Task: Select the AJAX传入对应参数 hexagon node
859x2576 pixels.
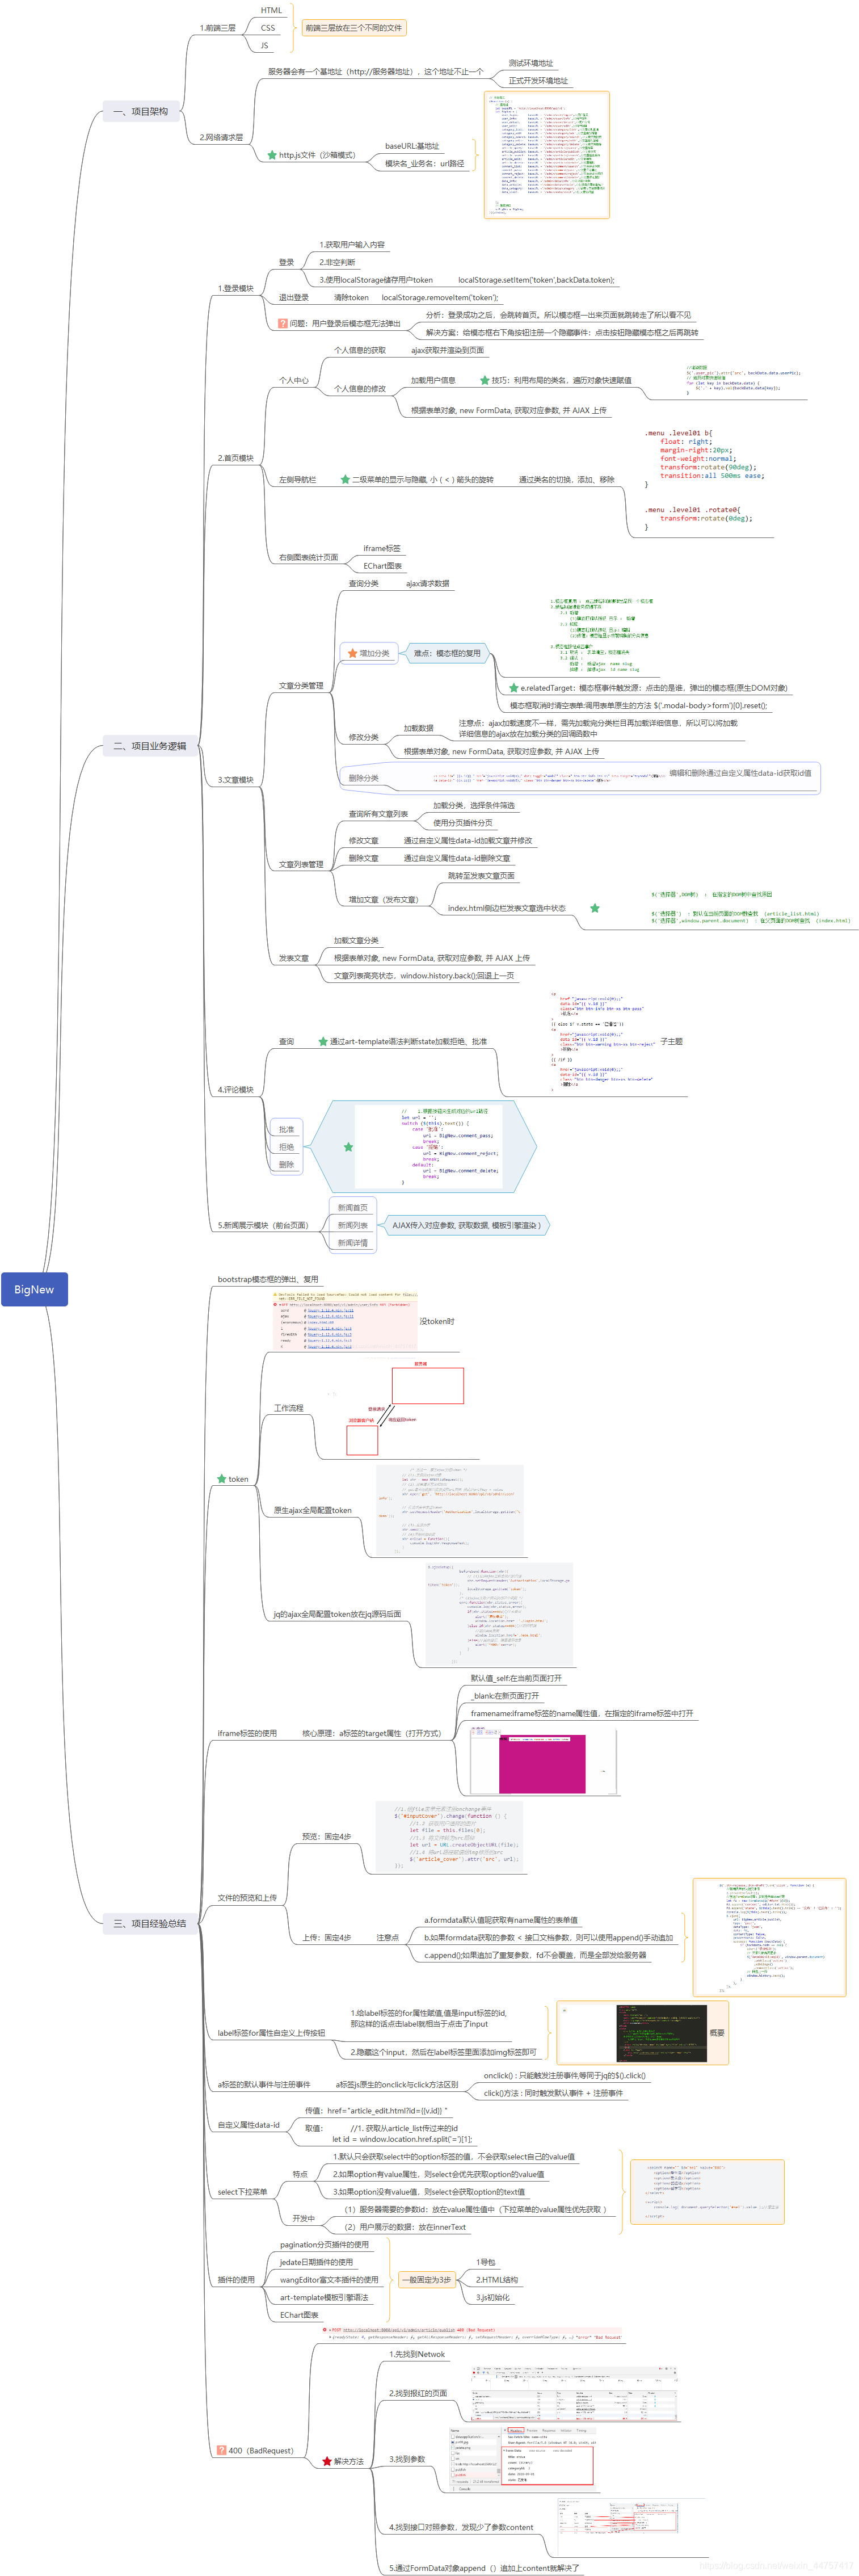Action: 467,1225
